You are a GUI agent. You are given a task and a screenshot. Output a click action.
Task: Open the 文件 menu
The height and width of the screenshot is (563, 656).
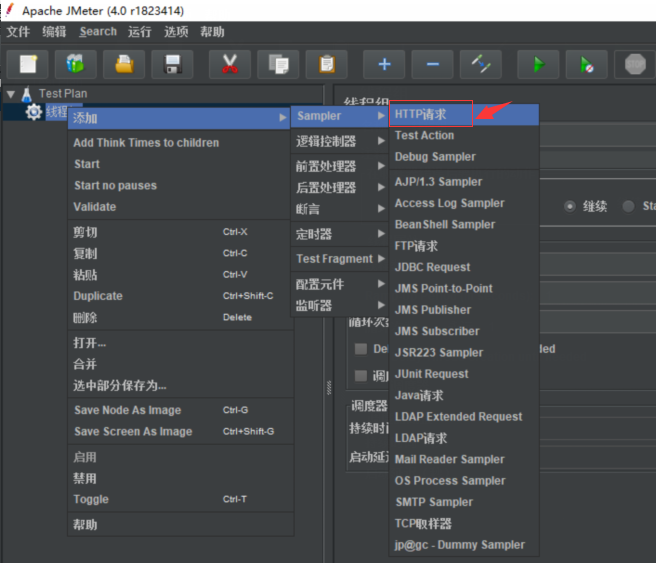tap(18, 32)
